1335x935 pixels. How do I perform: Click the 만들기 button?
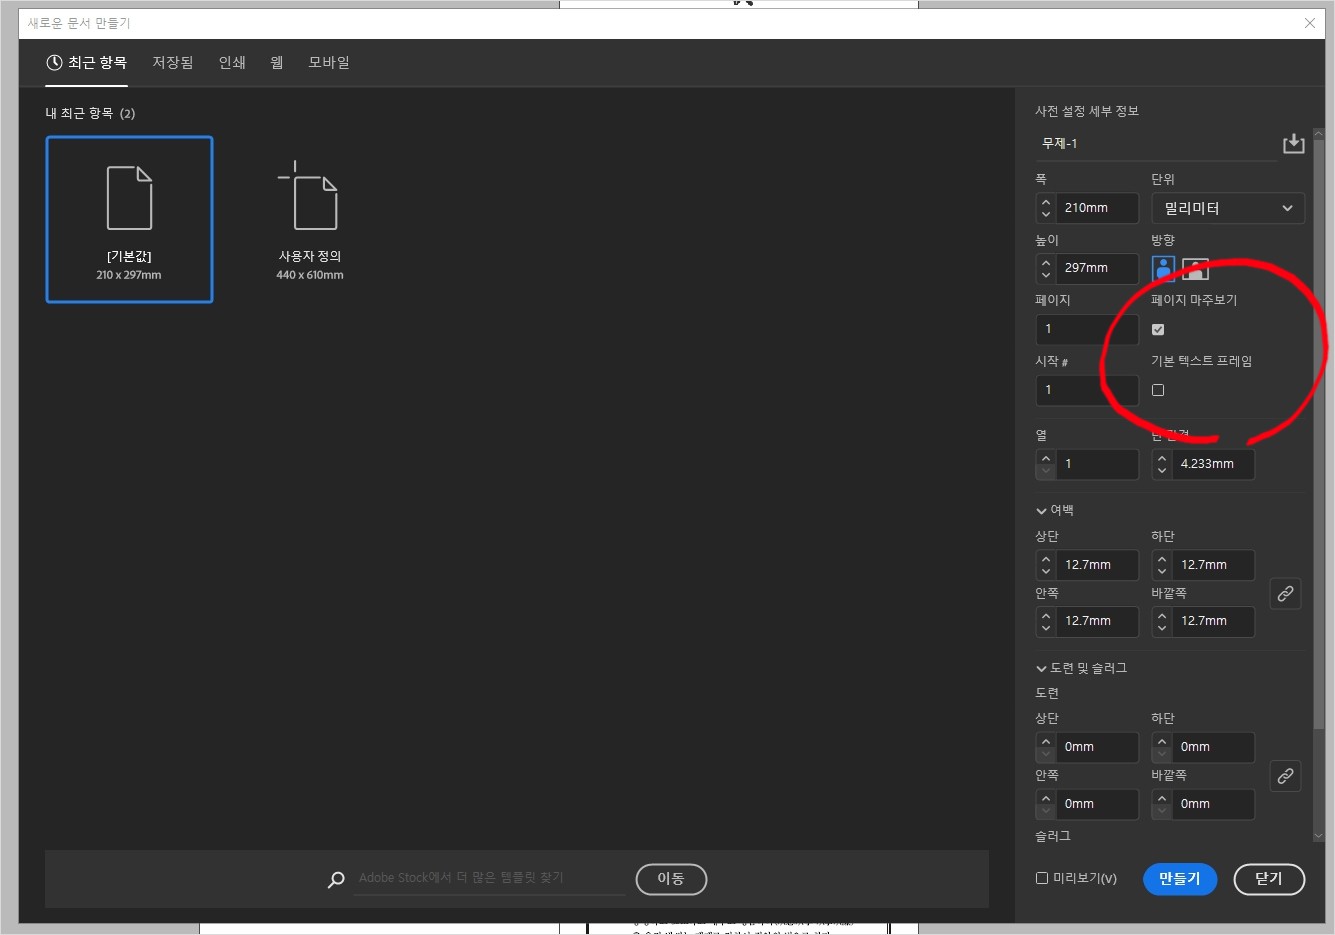1180,879
